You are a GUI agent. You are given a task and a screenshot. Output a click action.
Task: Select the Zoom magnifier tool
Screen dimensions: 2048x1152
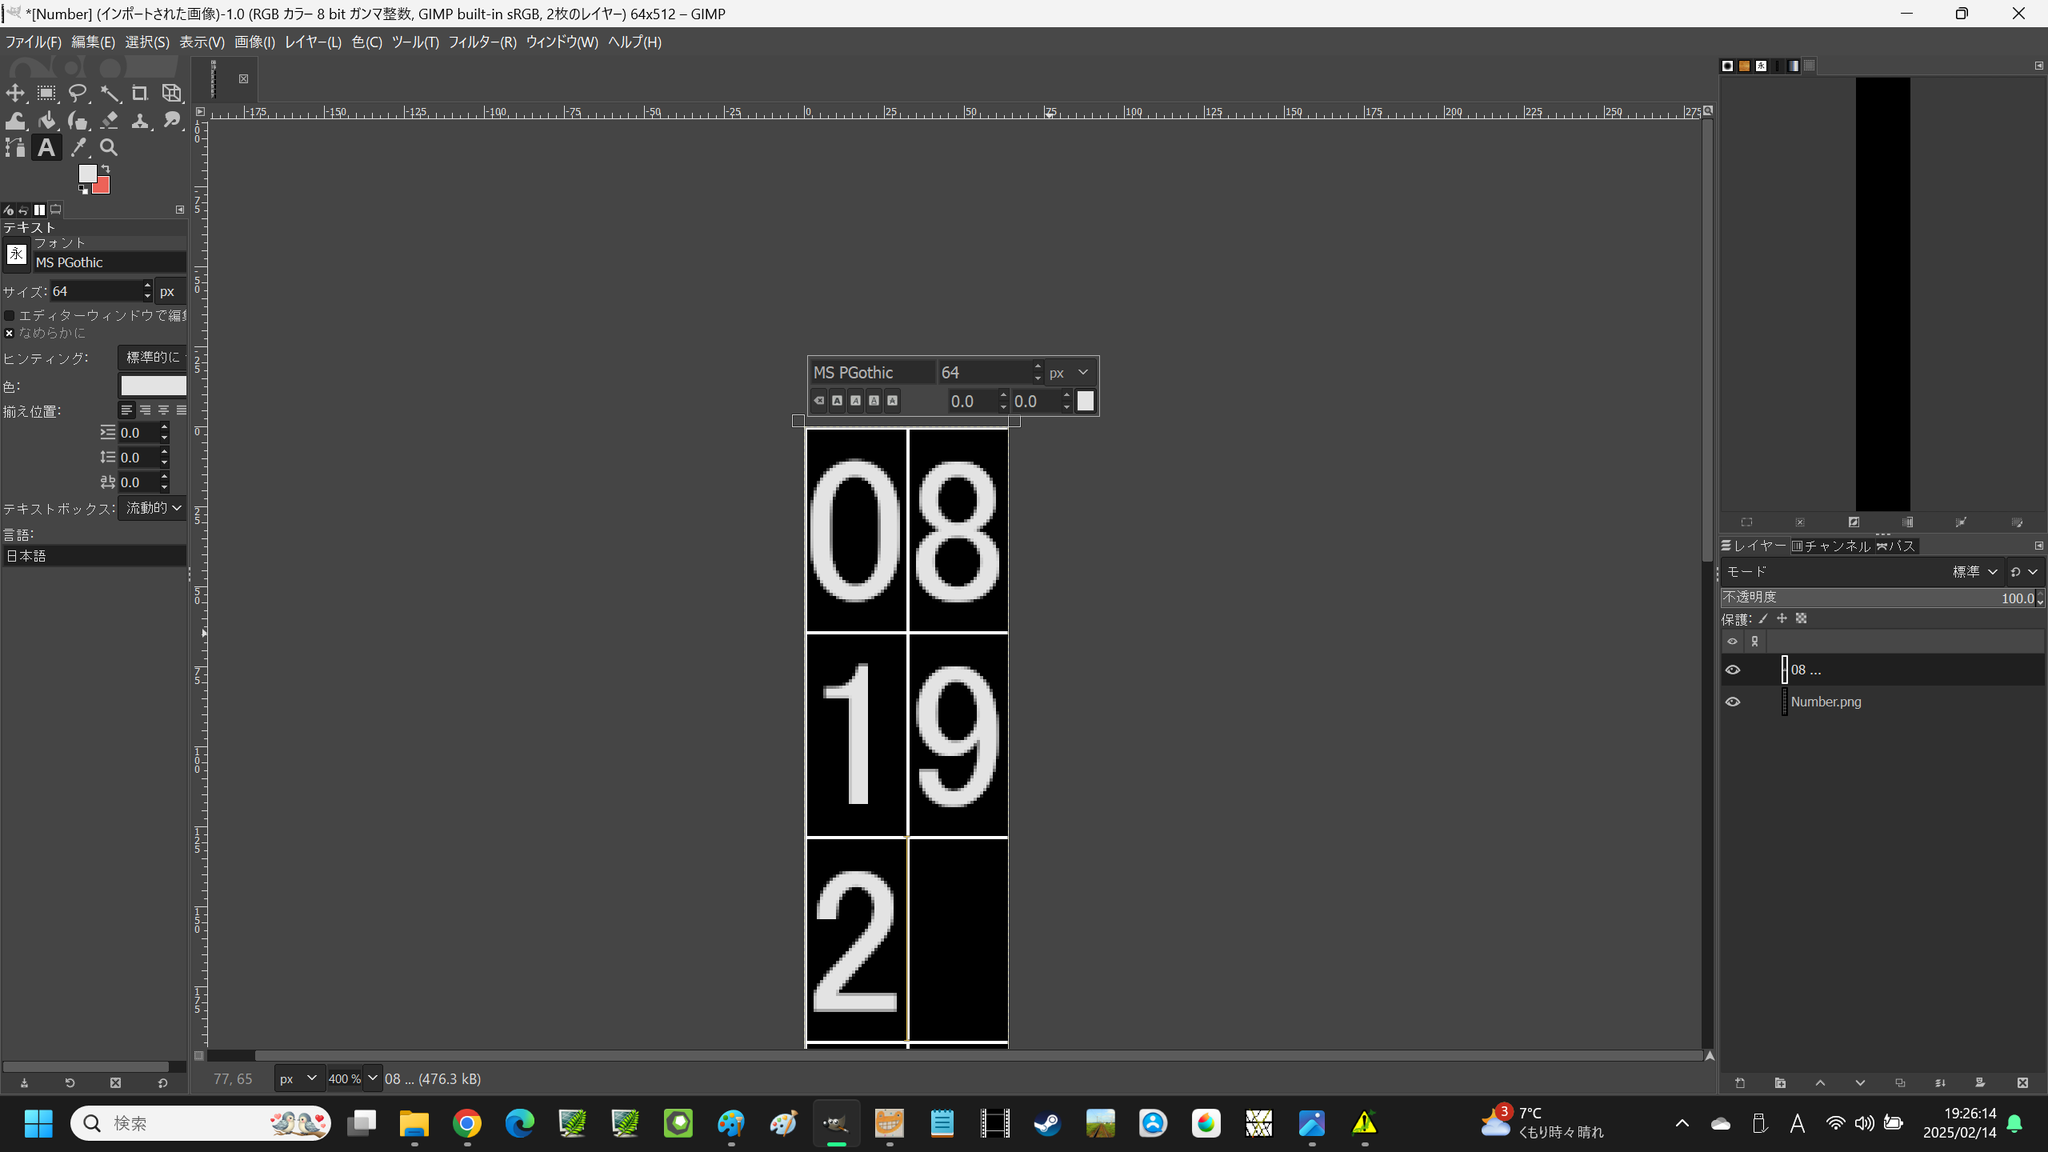click(x=109, y=148)
